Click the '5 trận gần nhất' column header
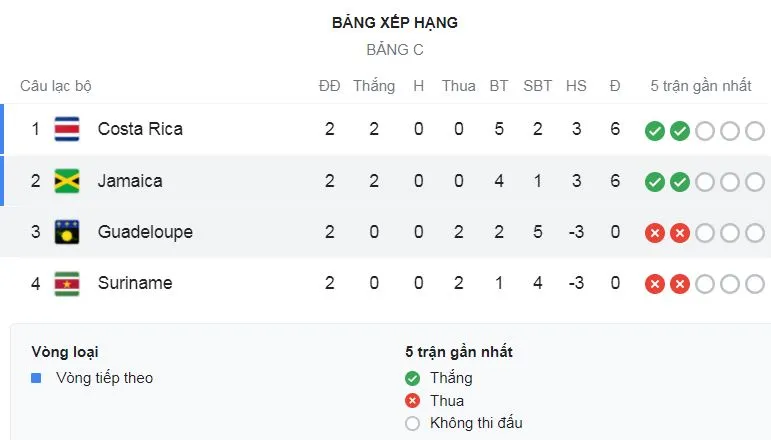The image size is (771, 440). (700, 86)
